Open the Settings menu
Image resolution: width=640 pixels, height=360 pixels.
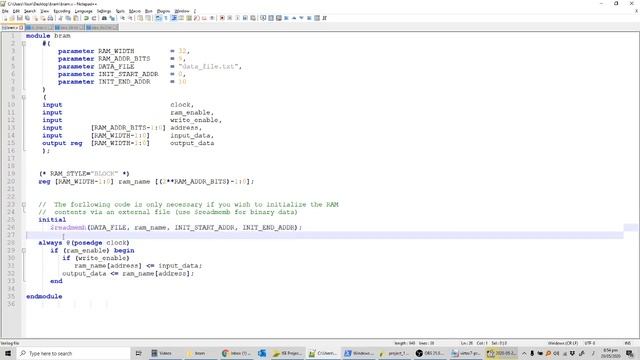pyautogui.click(x=104, y=11)
